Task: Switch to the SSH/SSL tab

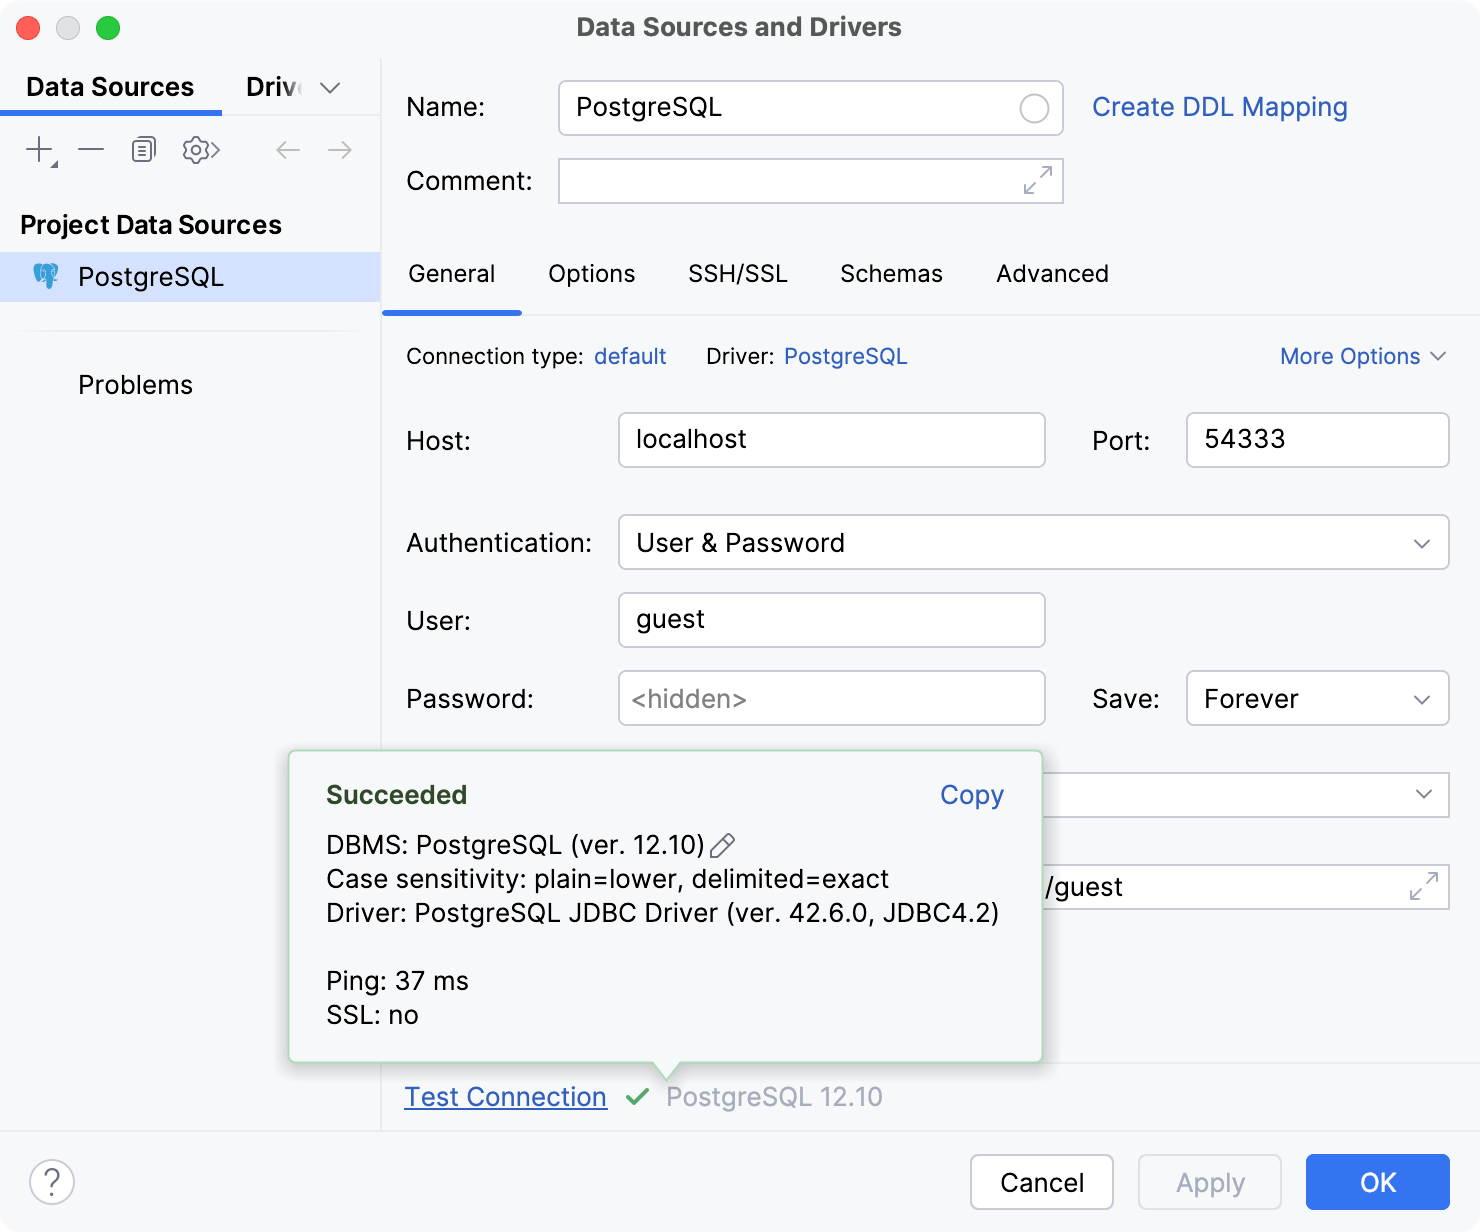Action: 737,274
